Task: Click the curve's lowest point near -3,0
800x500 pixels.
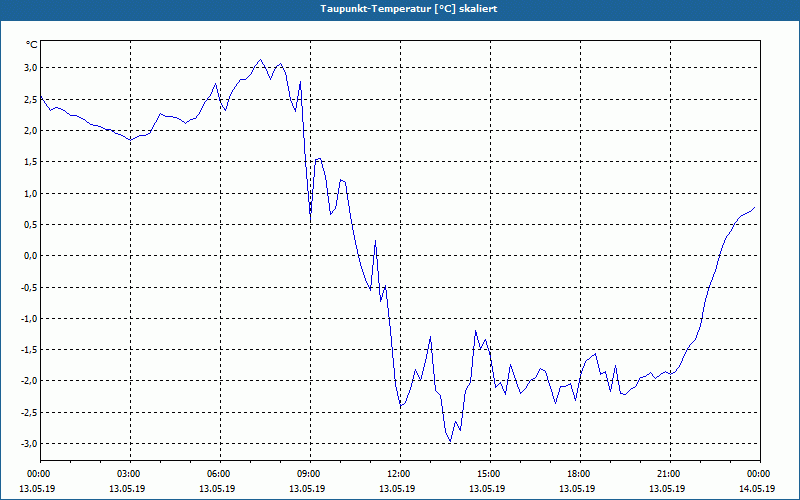Action: point(450,441)
